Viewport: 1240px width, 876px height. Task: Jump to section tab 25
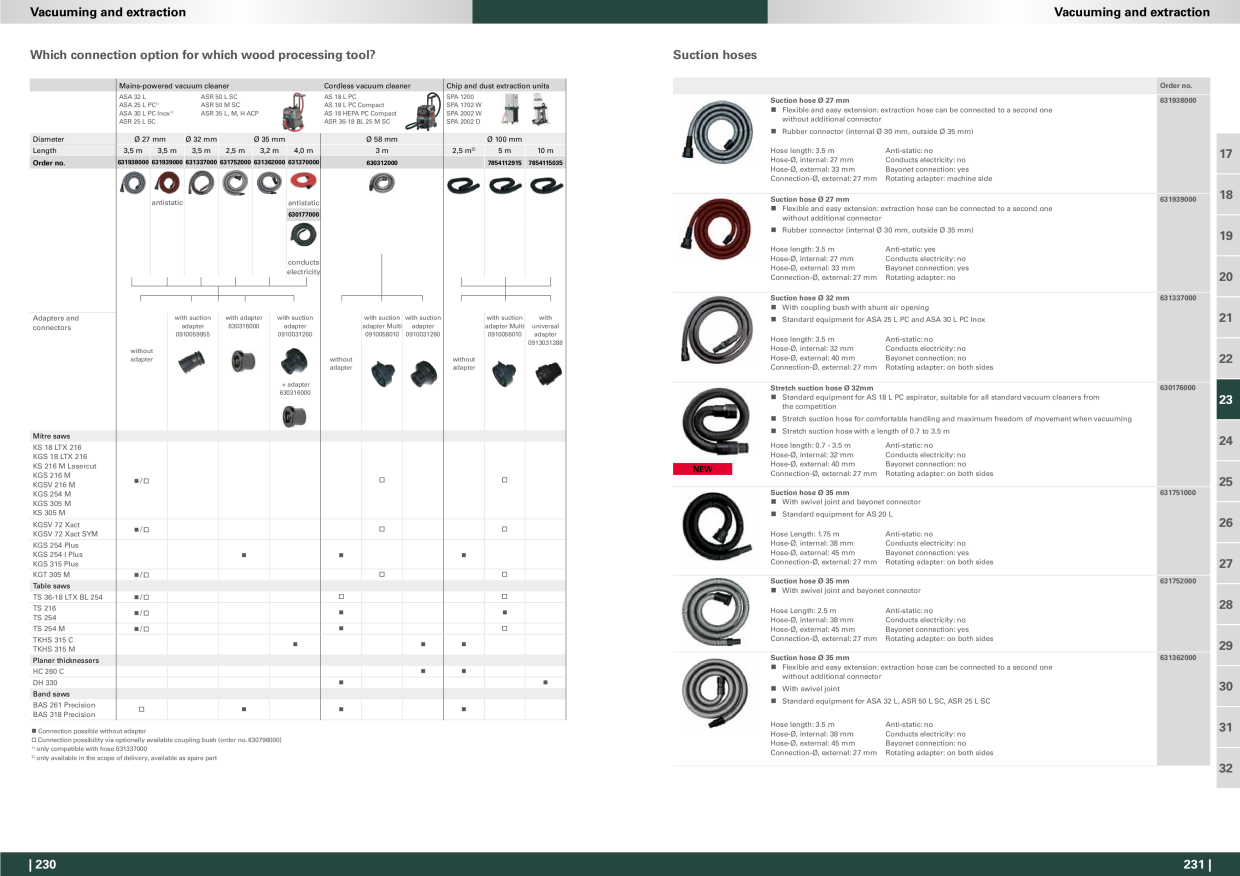pyautogui.click(x=1227, y=482)
